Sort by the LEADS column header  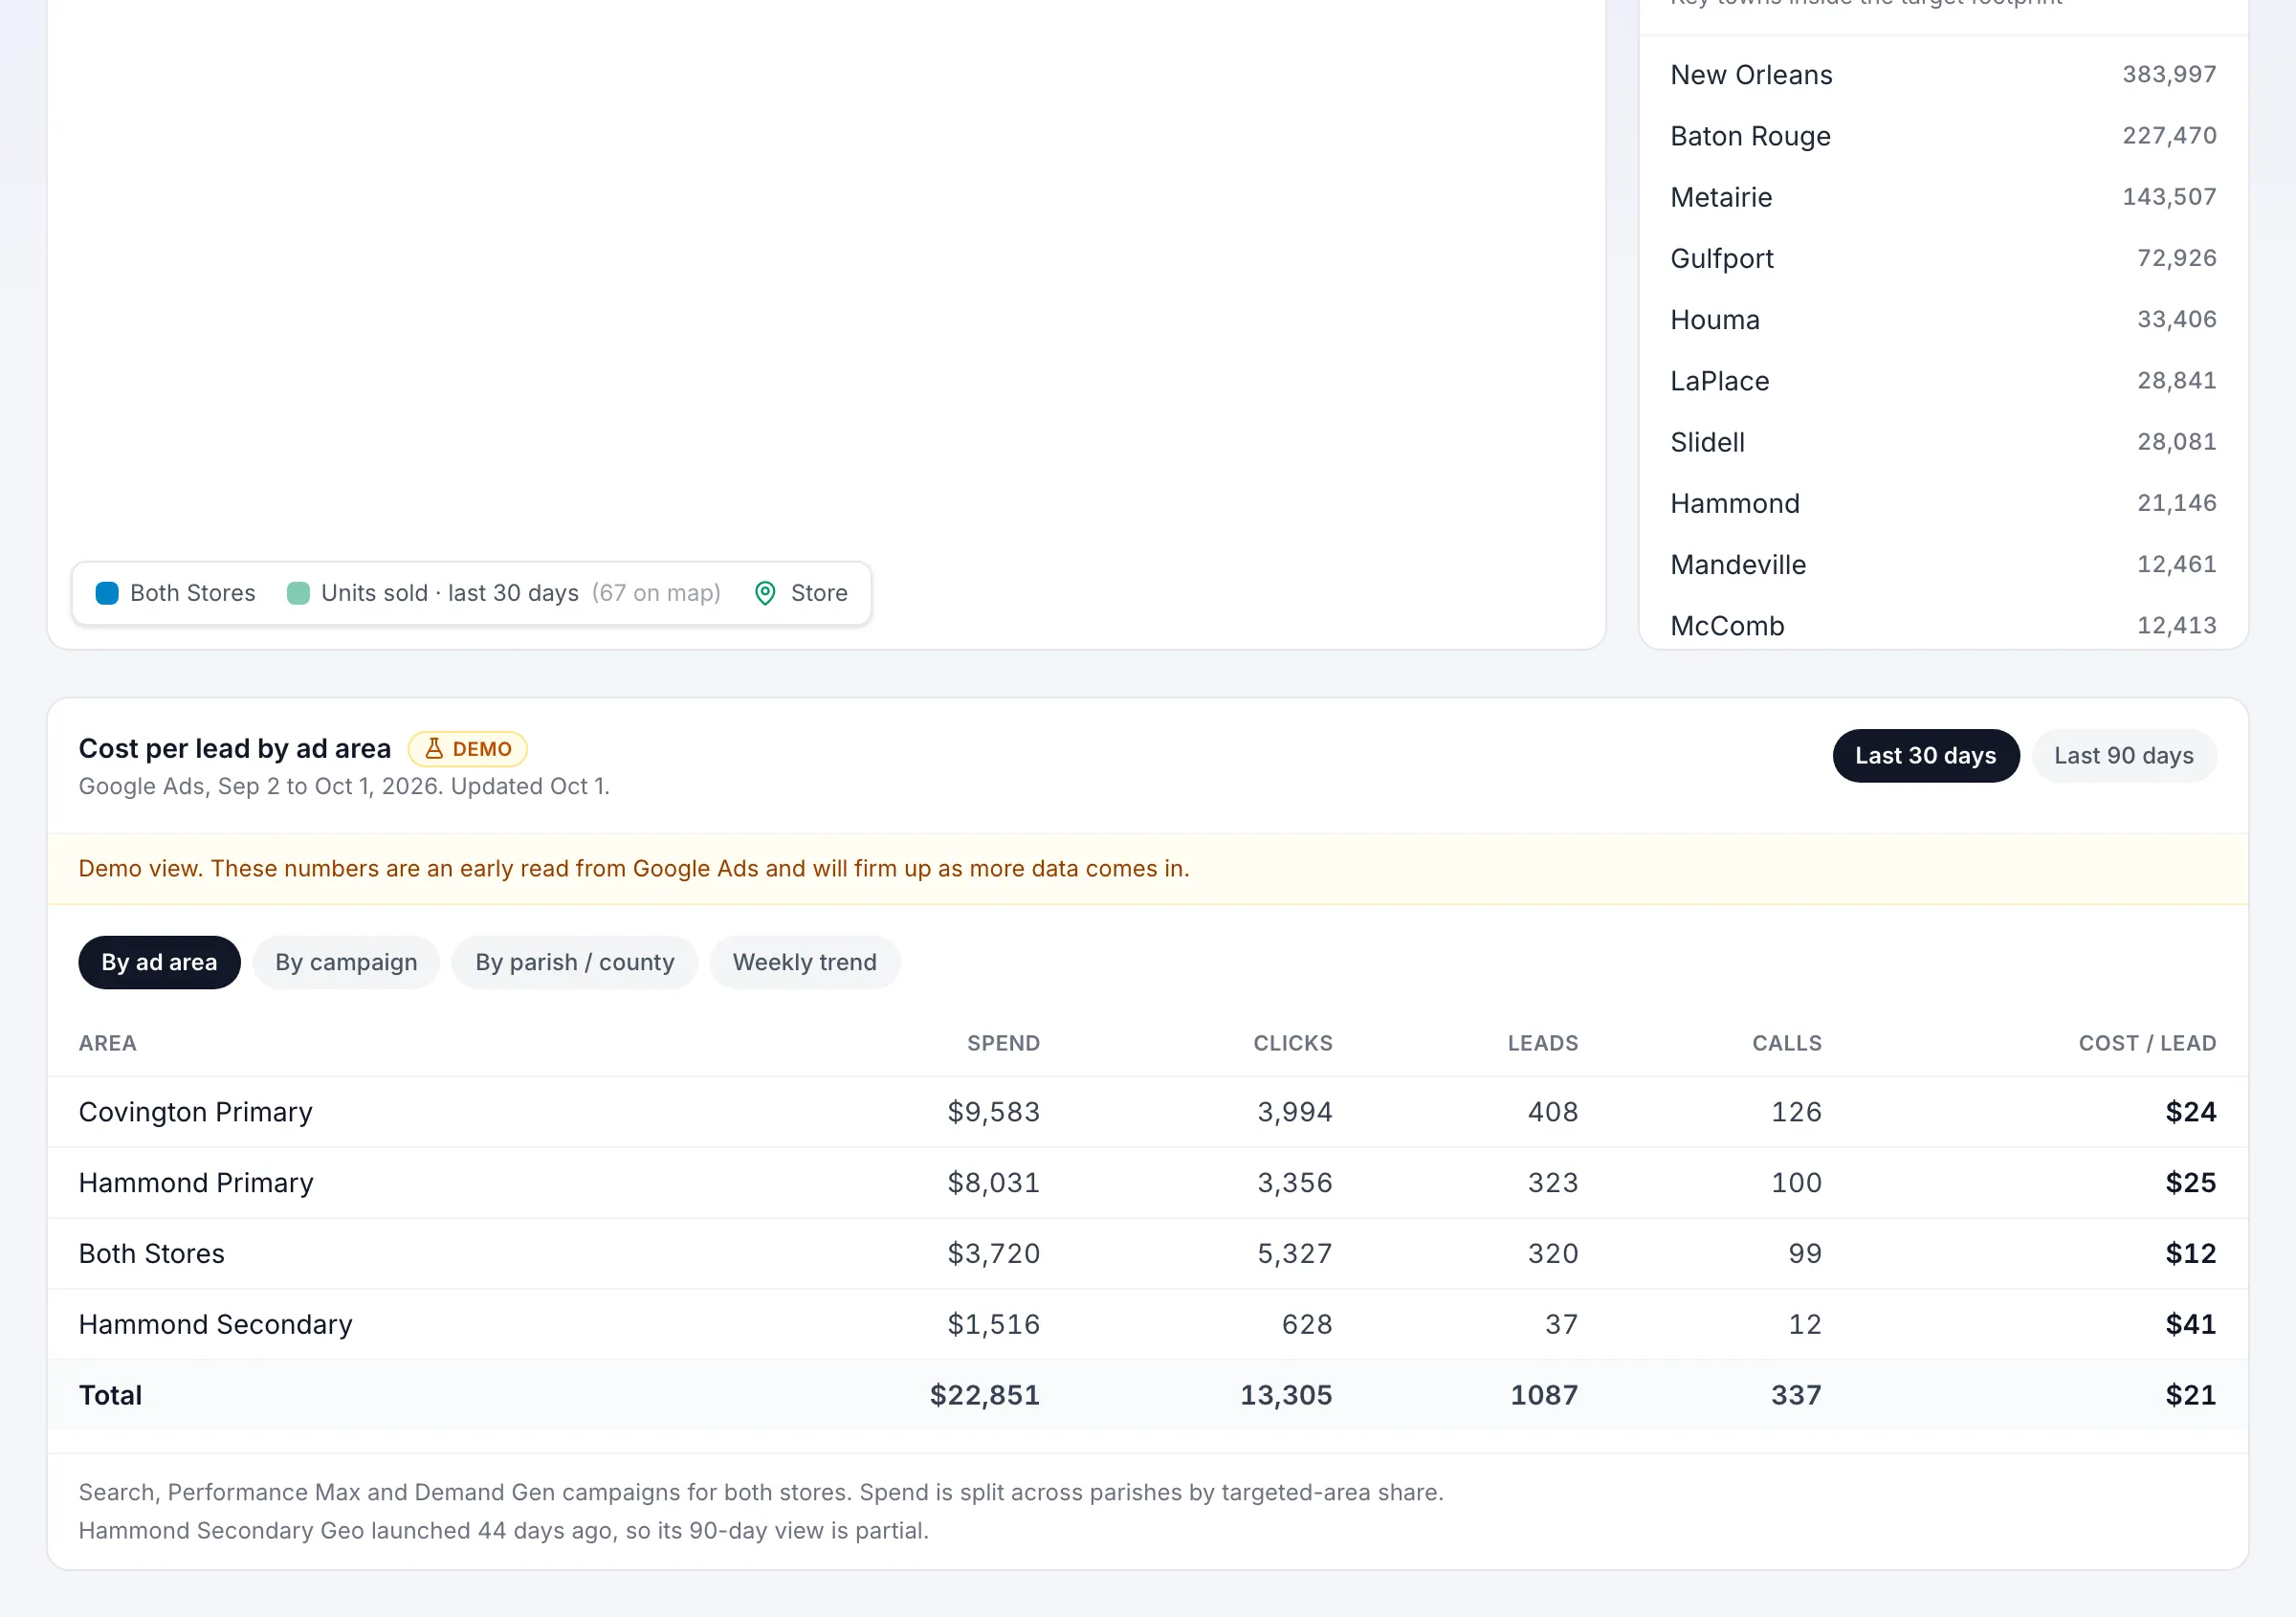(1543, 1043)
